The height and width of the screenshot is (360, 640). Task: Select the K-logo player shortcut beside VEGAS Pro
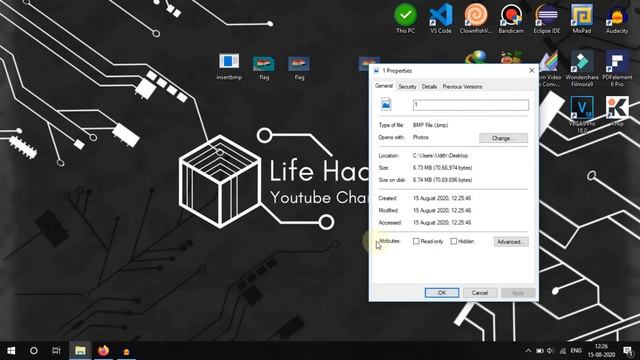[617, 111]
